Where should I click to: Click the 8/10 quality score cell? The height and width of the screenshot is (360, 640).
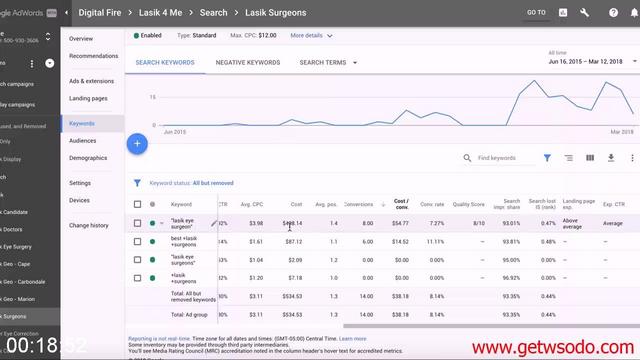pos(479,223)
